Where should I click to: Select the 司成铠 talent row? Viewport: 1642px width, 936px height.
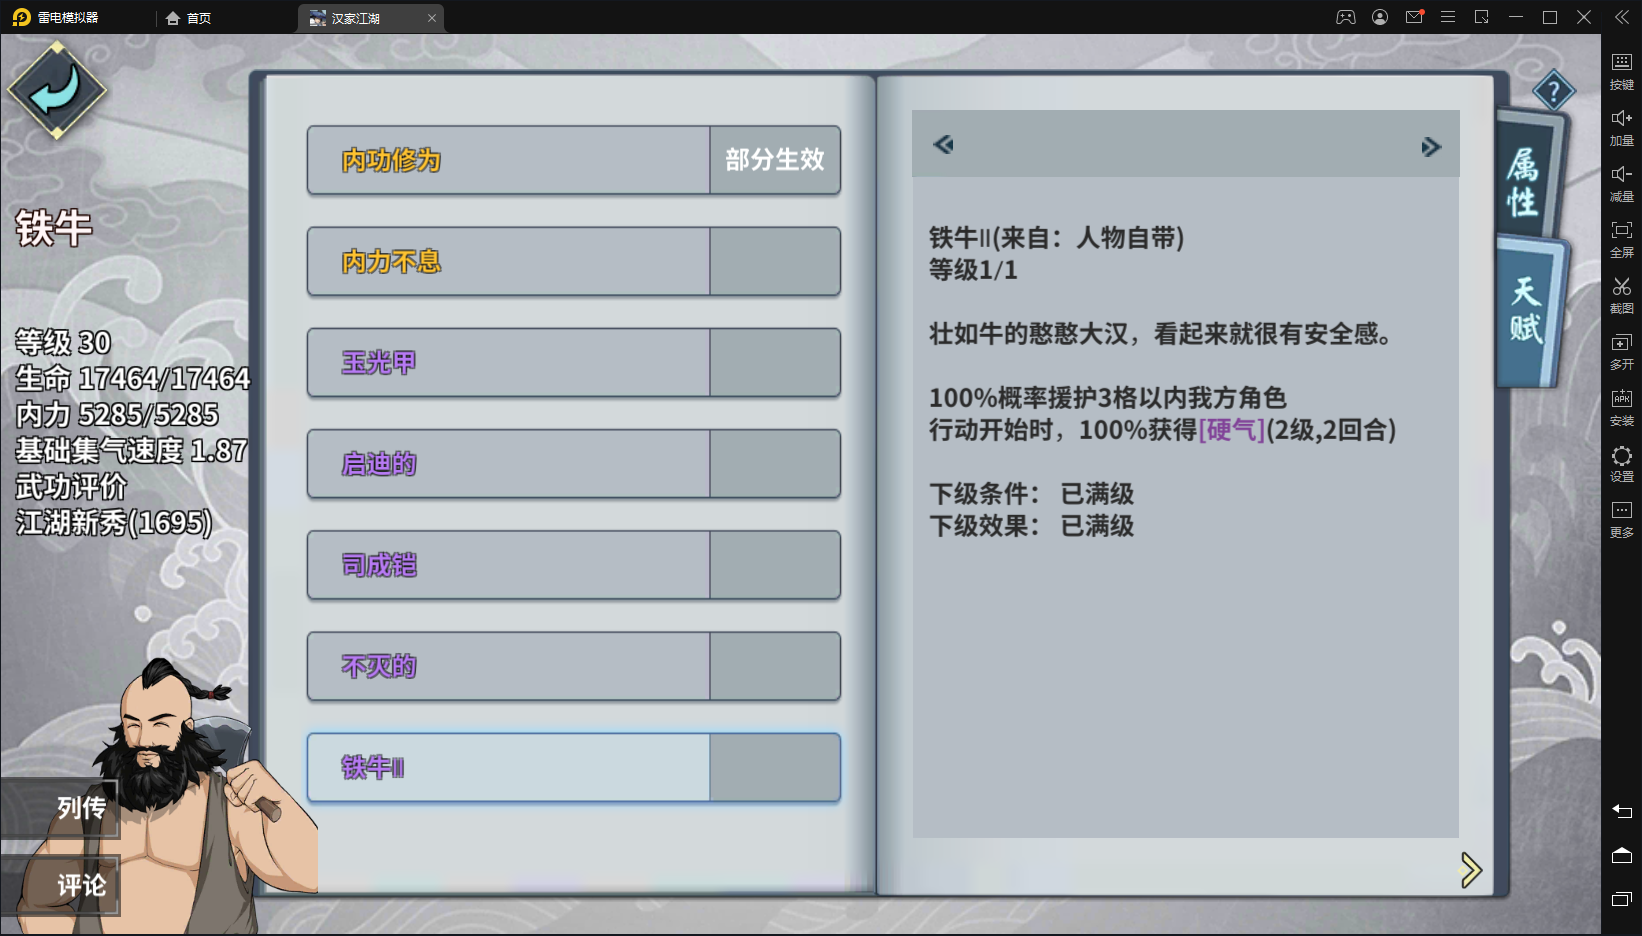click(573, 565)
